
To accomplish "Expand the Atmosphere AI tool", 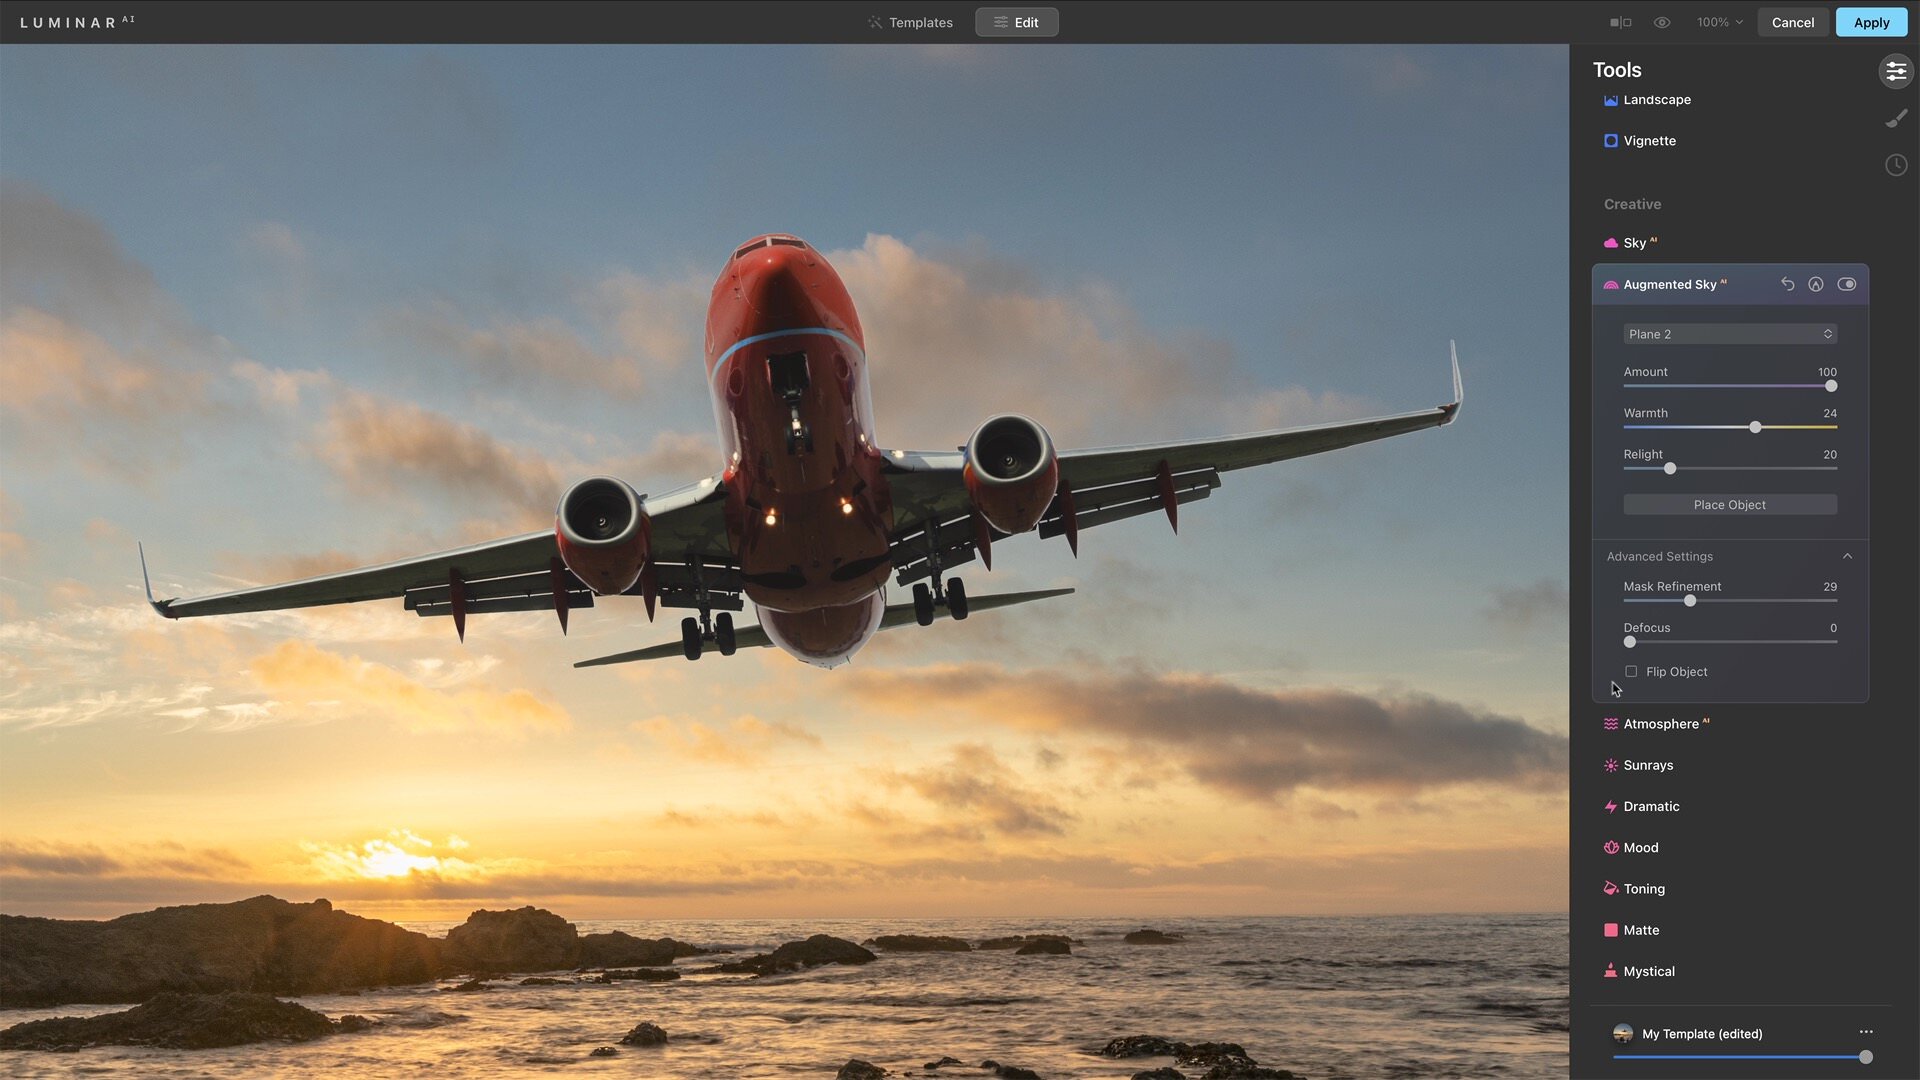I will [x=1660, y=724].
